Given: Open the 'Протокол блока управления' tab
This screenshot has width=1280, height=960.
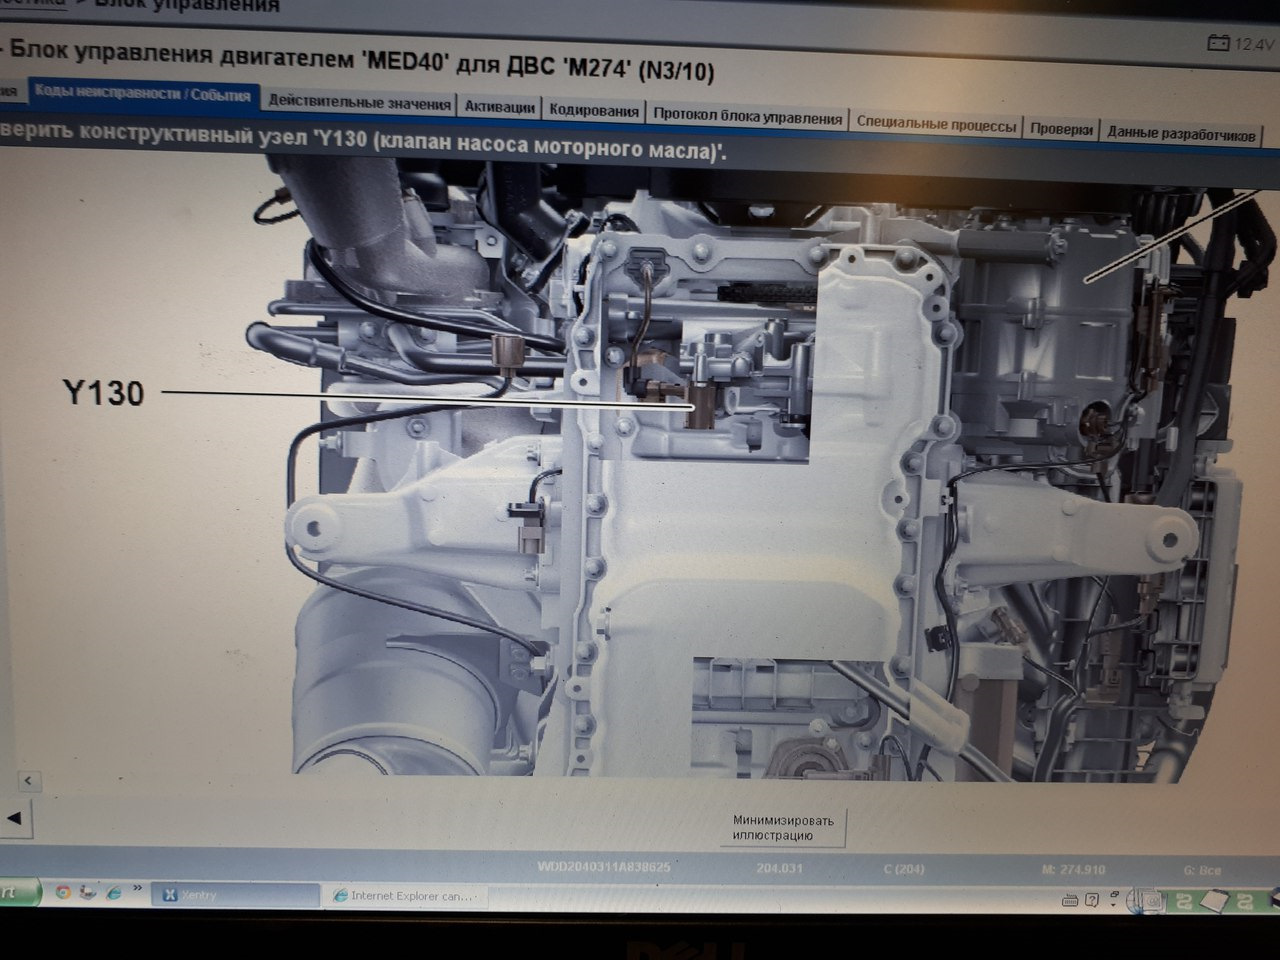Looking at the screenshot, I should pyautogui.click(x=747, y=117).
